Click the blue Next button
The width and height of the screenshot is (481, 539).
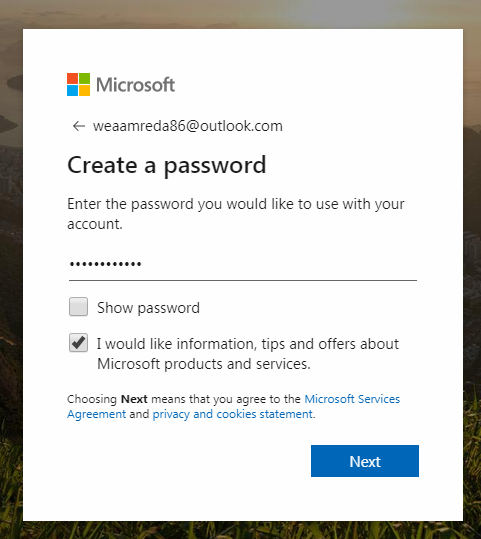(365, 461)
